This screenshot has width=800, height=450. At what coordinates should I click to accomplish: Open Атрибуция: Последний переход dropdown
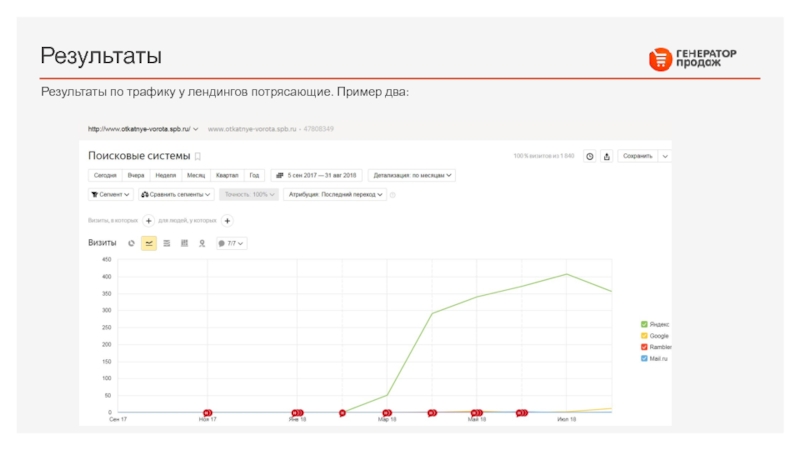[x=335, y=195]
